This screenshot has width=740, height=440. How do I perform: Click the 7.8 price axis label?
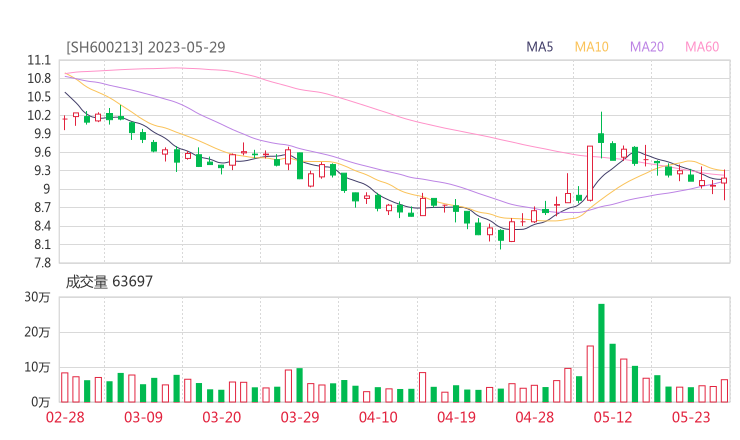click(41, 263)
